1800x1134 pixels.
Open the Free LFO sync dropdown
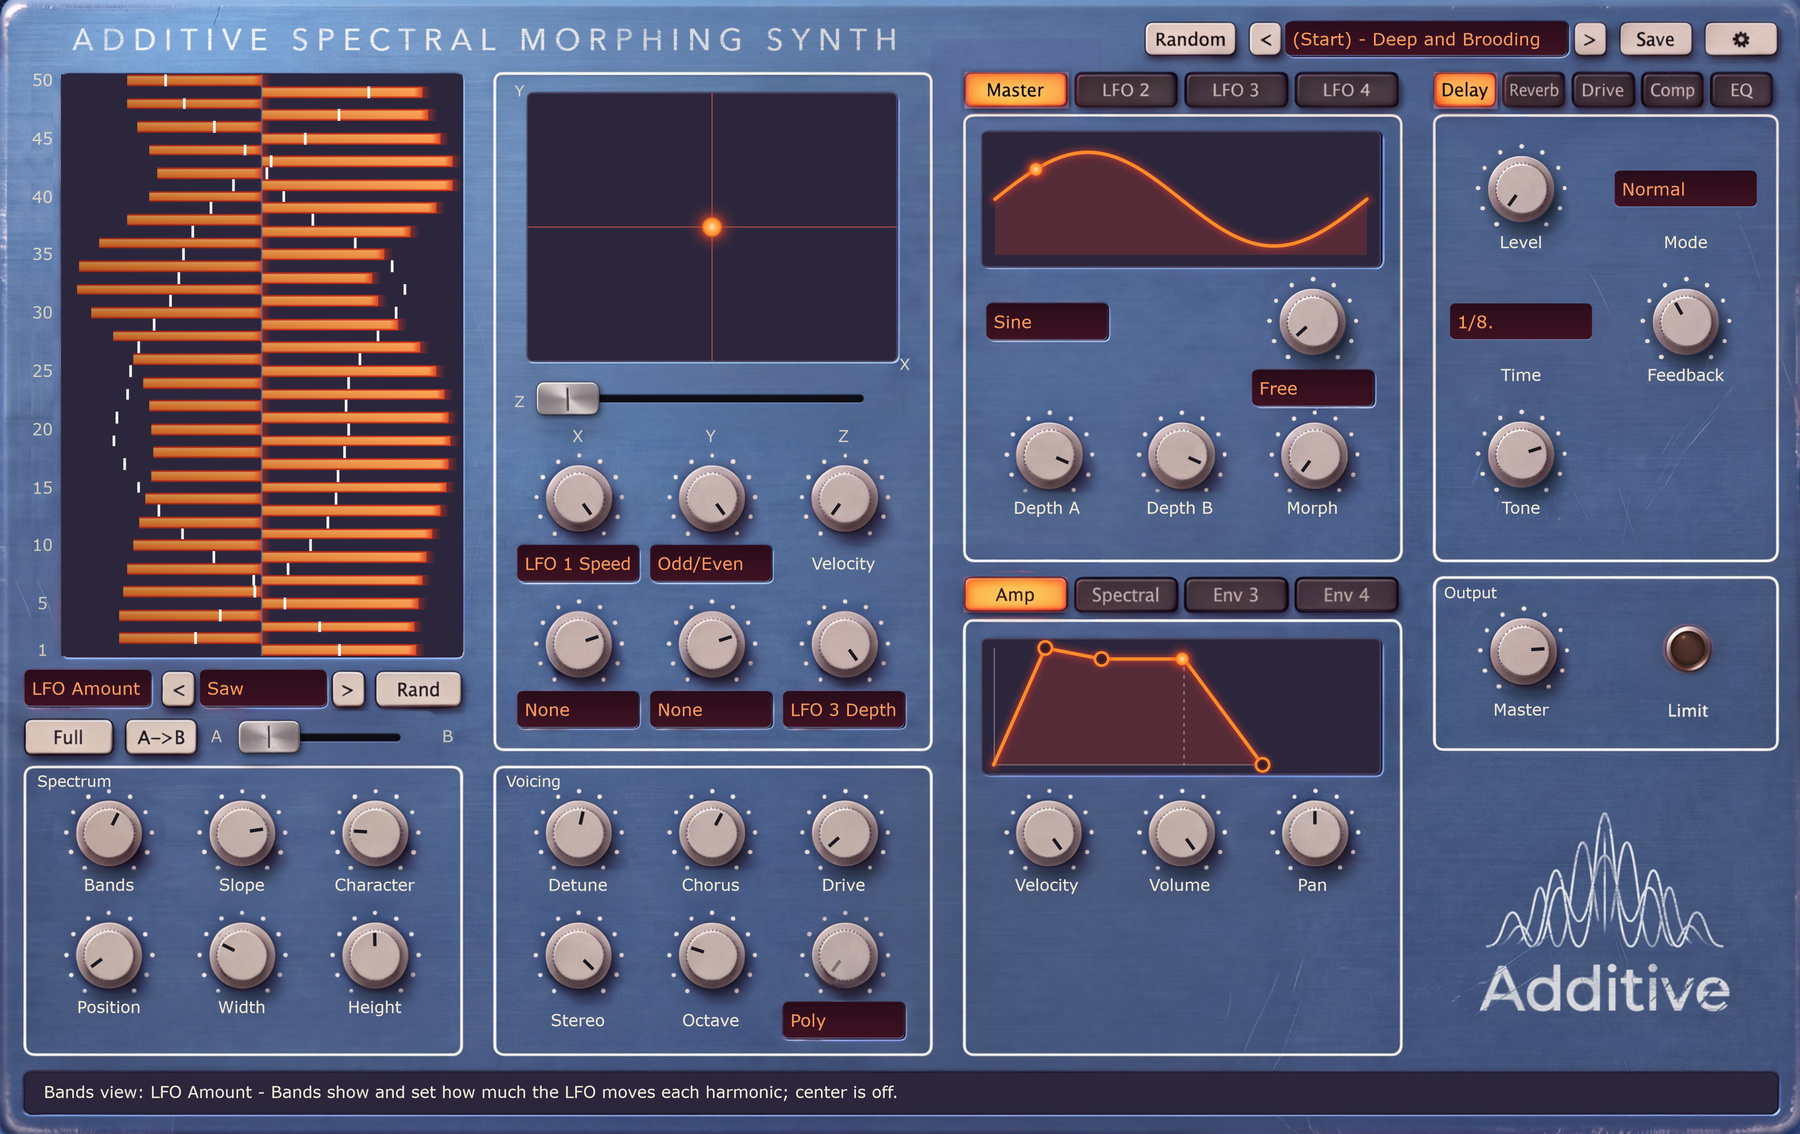pos(1313,388)
